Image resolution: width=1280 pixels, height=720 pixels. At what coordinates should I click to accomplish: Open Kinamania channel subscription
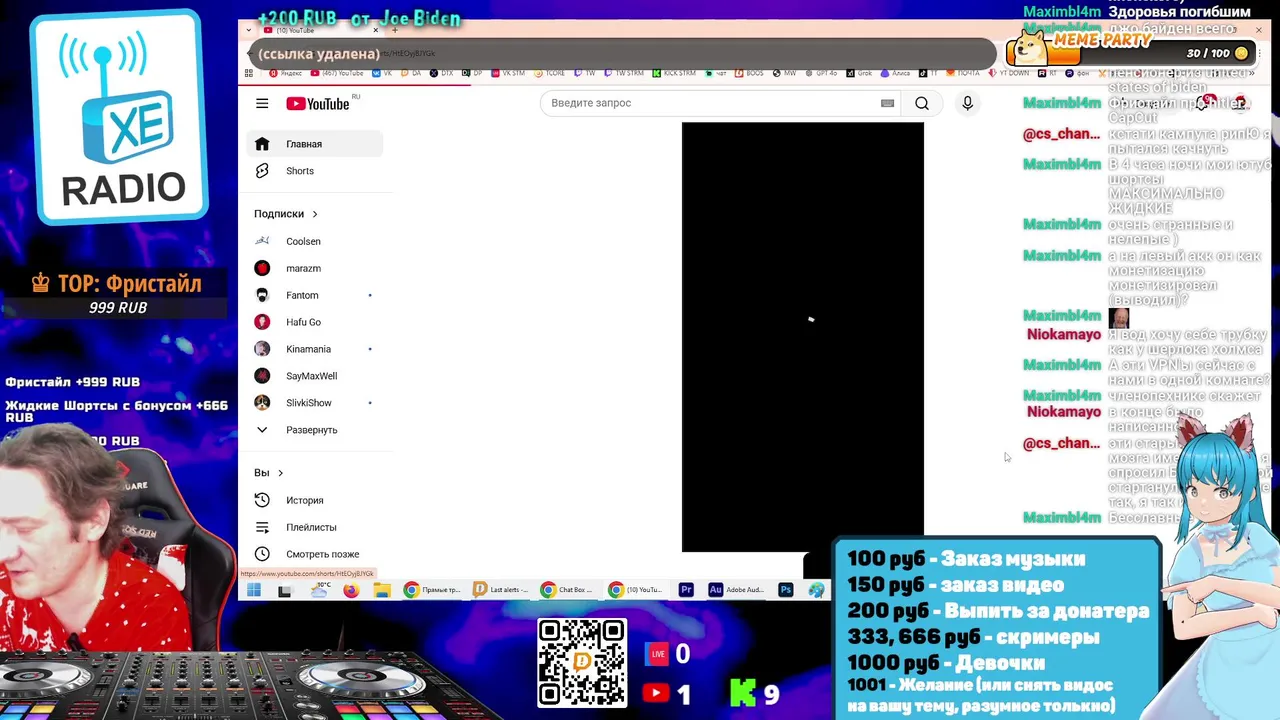(x=315, y=349)
